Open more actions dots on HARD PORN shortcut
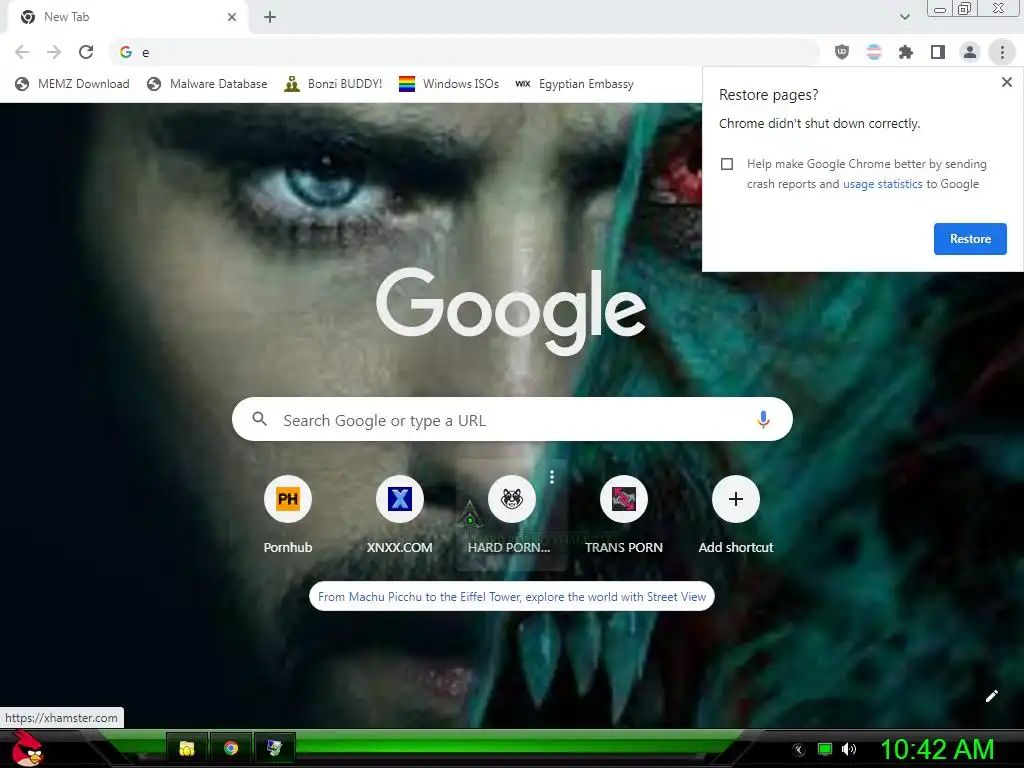This screenshot has height=768, width=1024. (552, 477)
